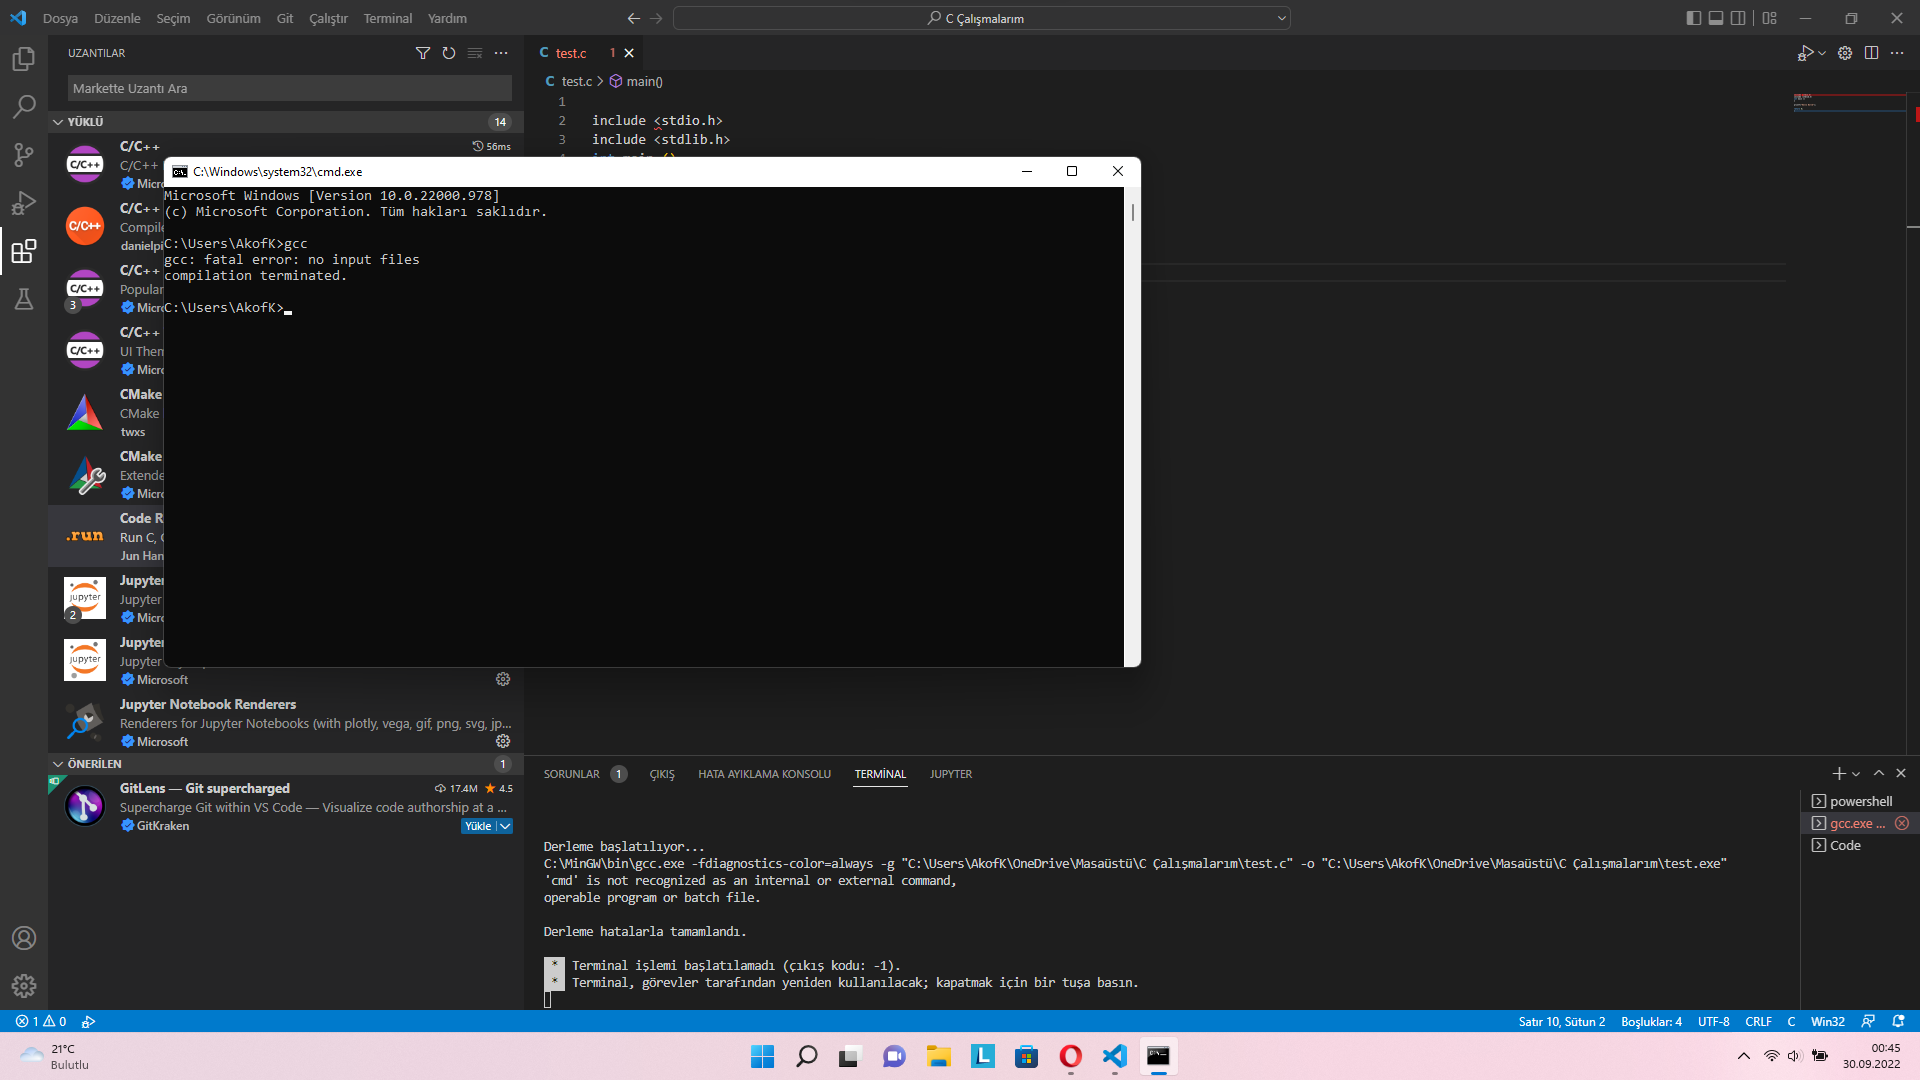Open the Yükle dropdown arrow for GitLens

pos(505,826)
